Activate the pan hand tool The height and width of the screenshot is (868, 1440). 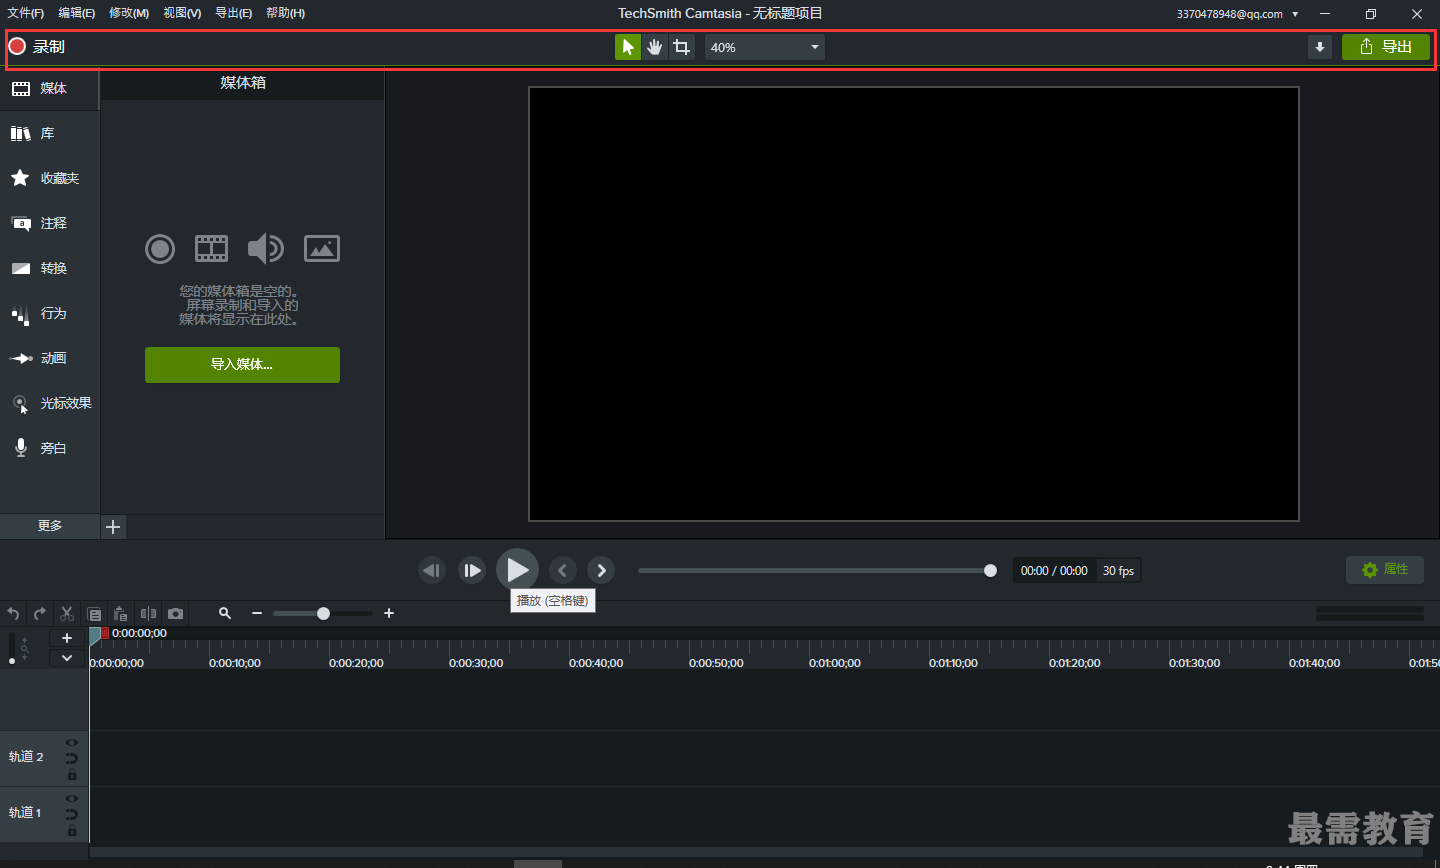pos(655,47)
